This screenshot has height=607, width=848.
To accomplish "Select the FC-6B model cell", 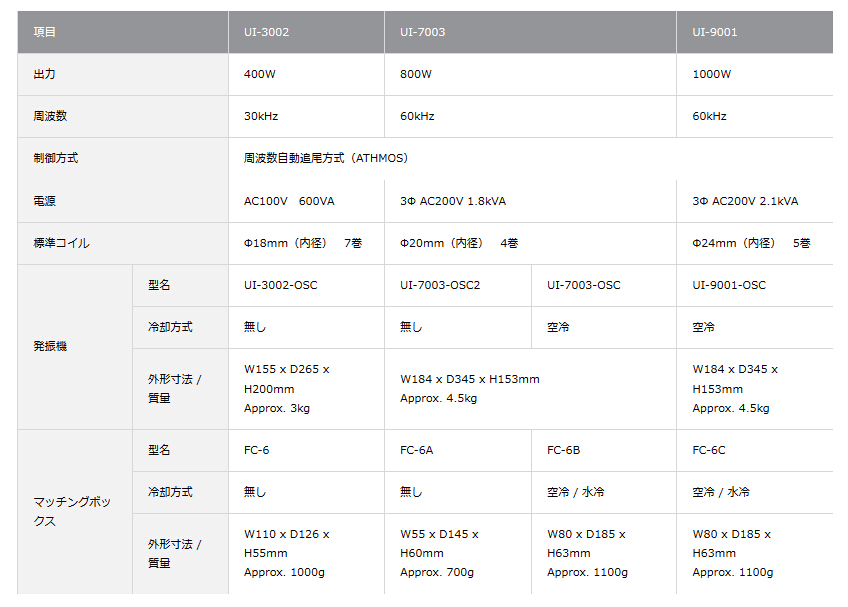I will (x=563, y=450).
